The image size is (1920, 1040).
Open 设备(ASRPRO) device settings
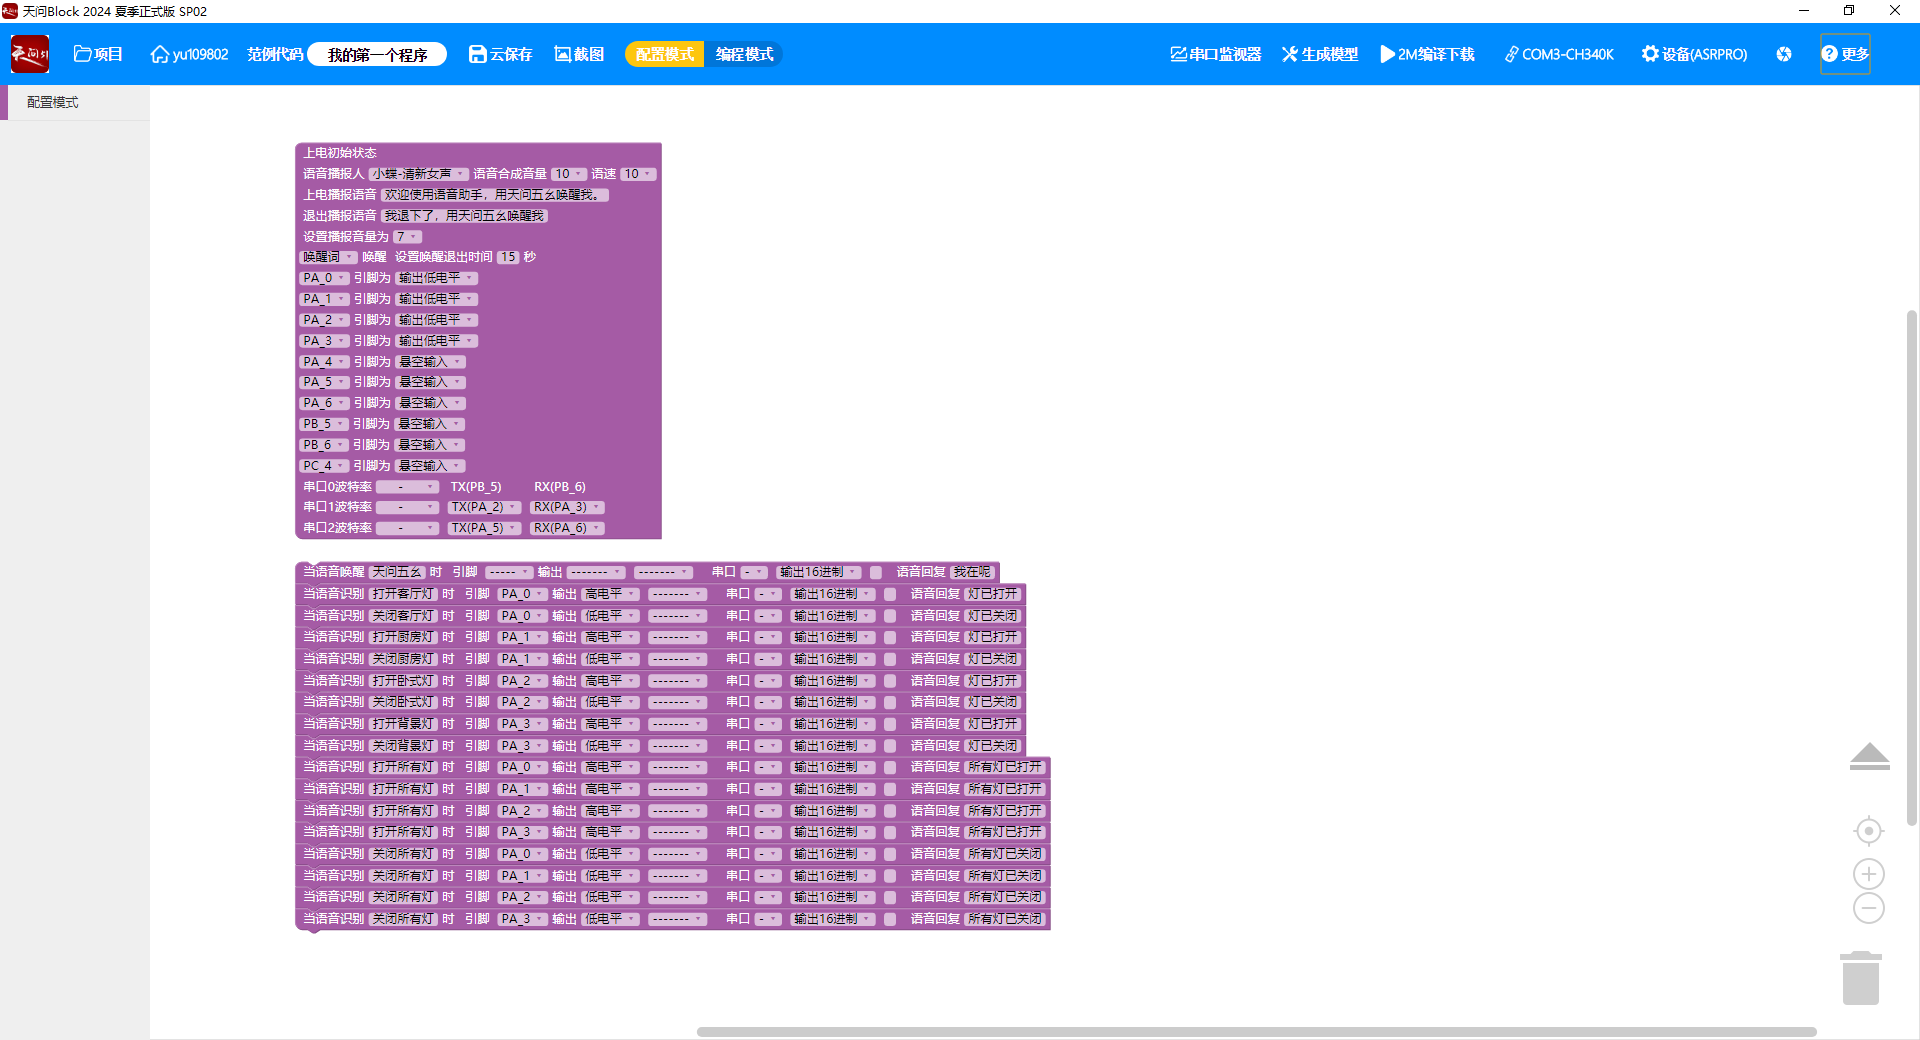coord(1694,54)
